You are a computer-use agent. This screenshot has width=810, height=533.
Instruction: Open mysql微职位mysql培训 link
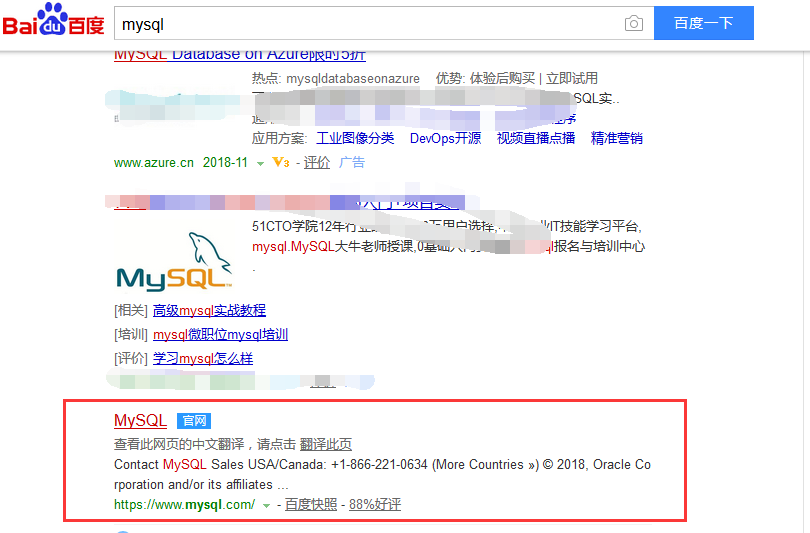(220, 335)
